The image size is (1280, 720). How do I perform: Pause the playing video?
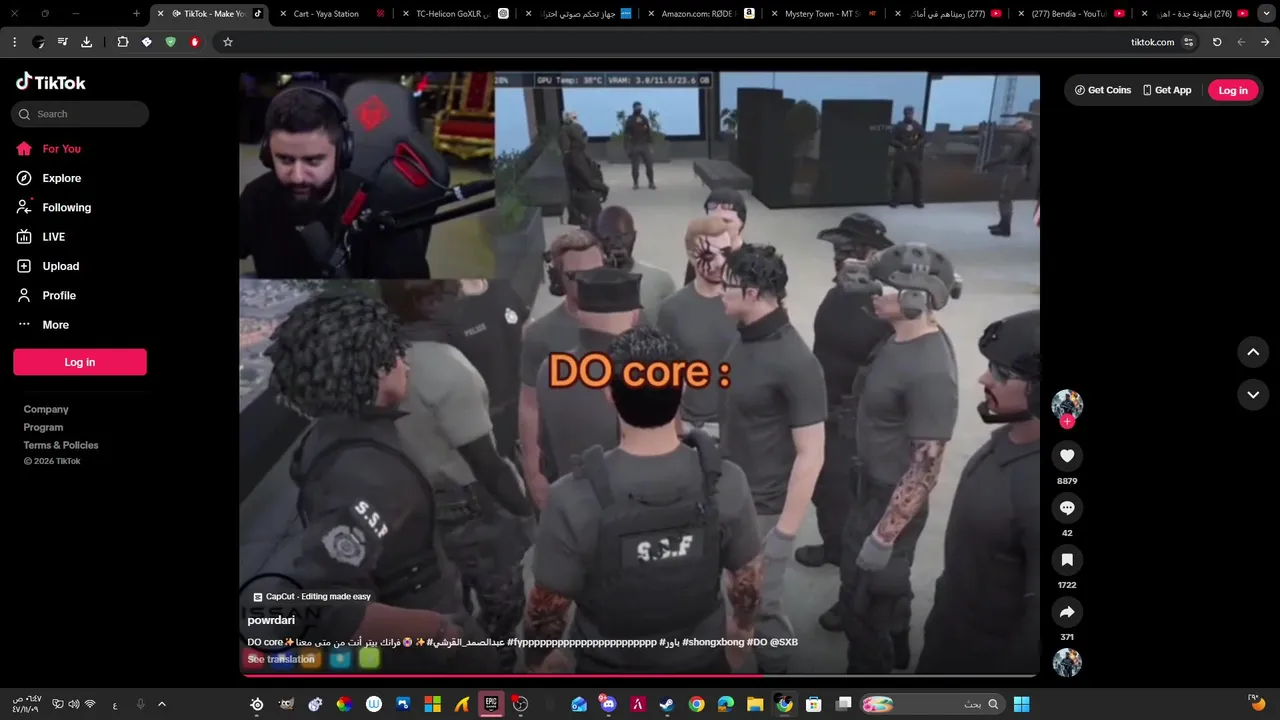[x=639, y=373]
